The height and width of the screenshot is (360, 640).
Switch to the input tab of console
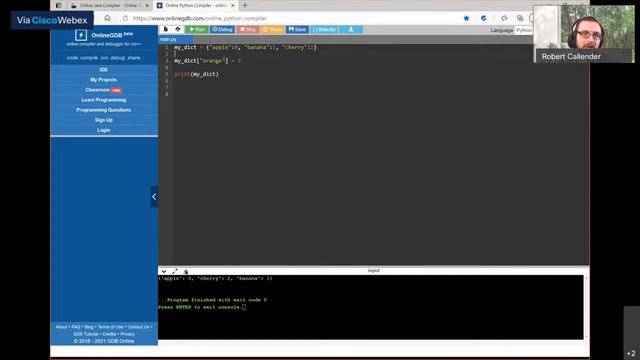373,271
